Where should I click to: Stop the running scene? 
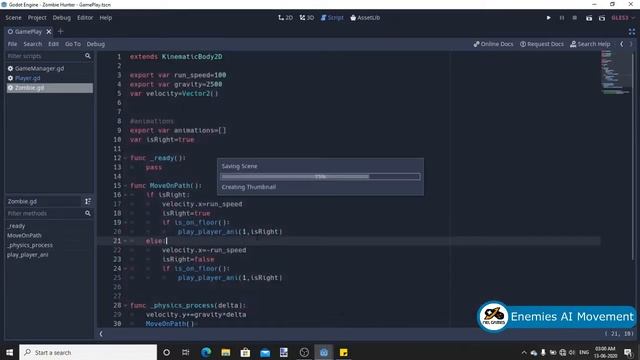575,18
